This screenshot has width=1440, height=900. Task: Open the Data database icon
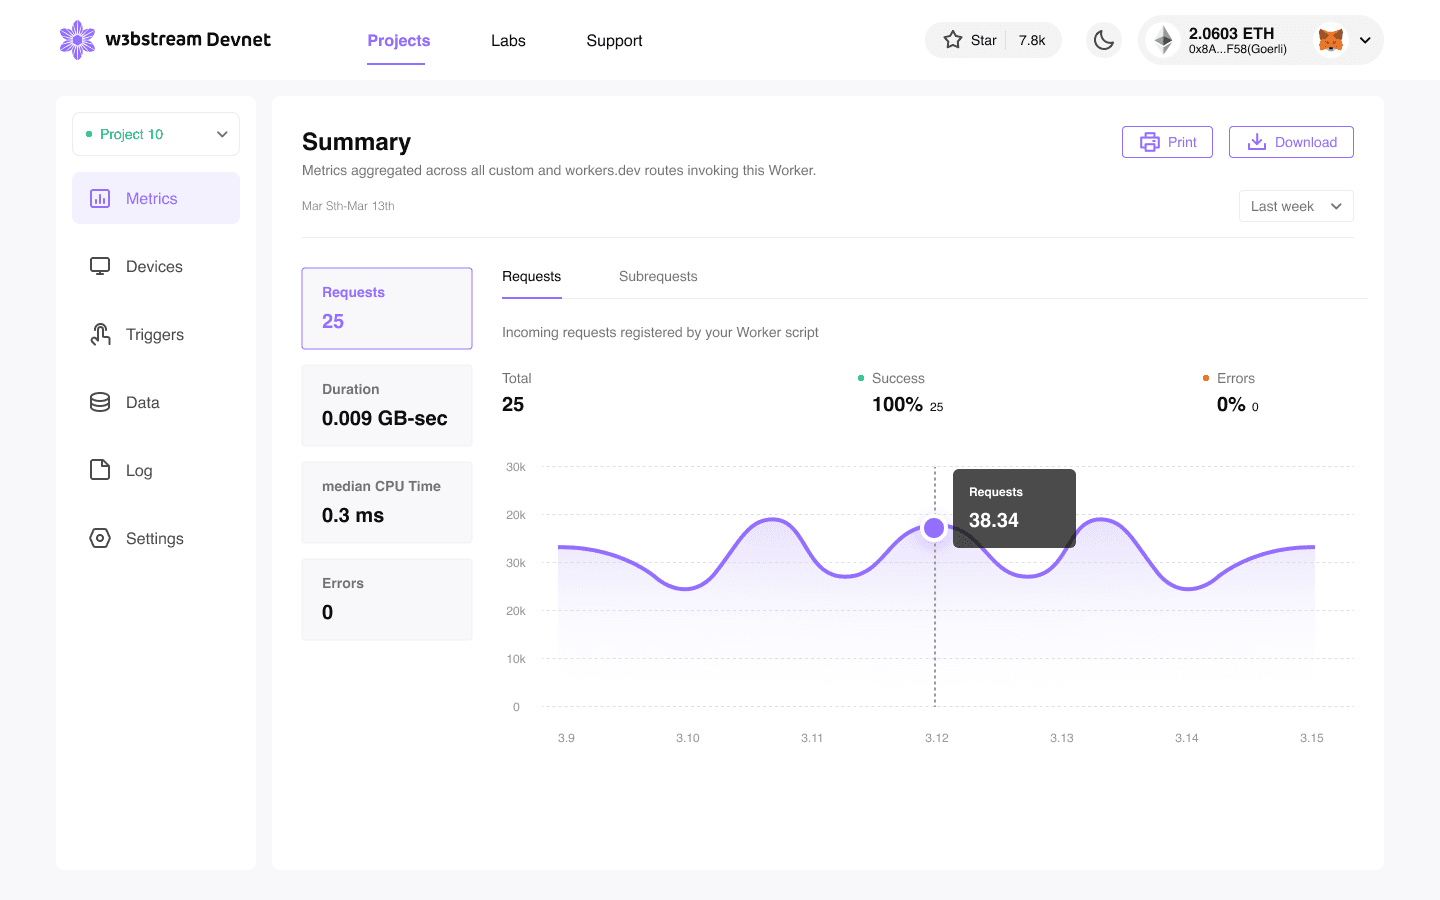pyautogui.click(x=100, y=402)
